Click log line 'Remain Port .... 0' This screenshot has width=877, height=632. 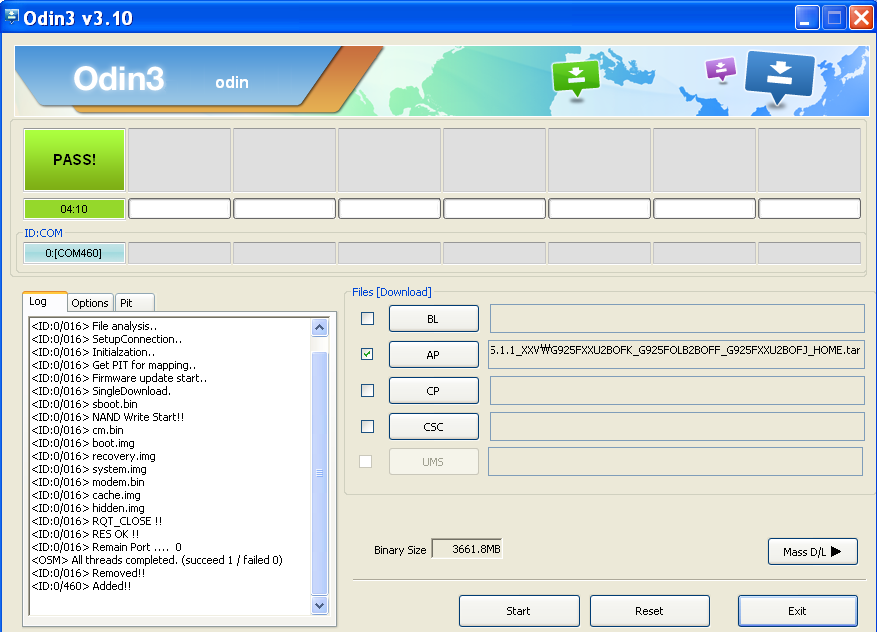(106, 547)
